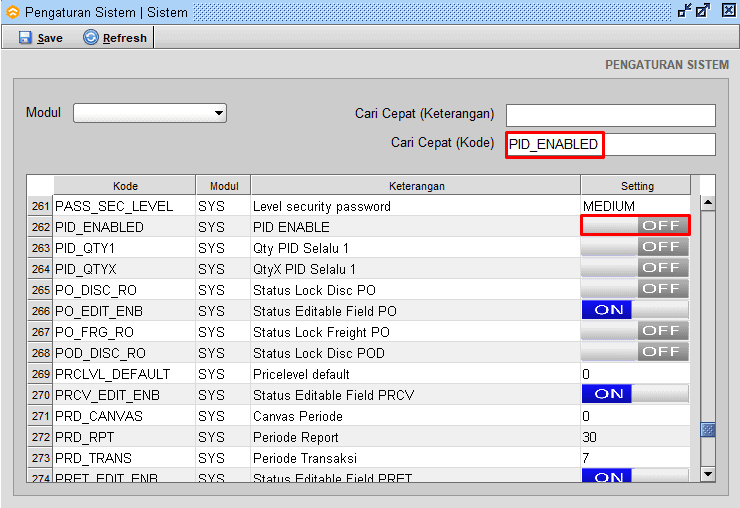Enable the PID_ENABLED toggle switch

[635, 227]
